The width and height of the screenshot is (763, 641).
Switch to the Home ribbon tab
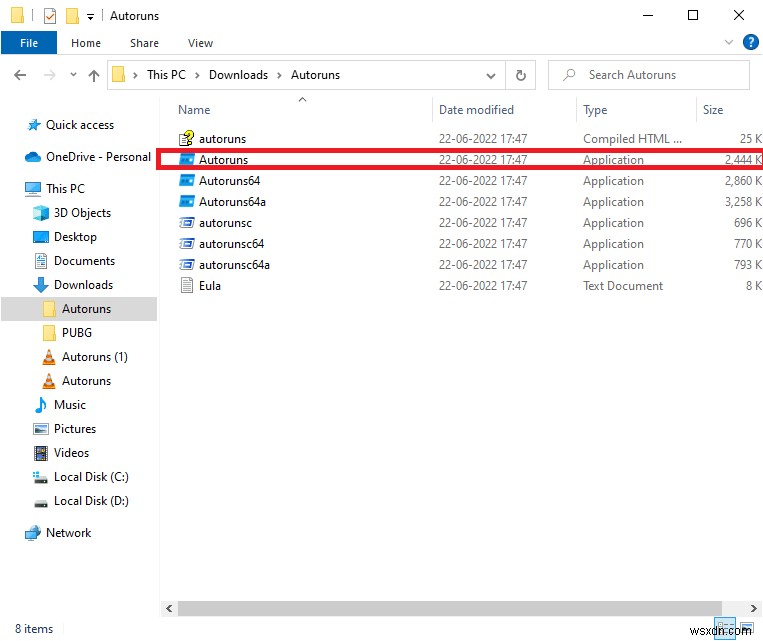(86, 43)
